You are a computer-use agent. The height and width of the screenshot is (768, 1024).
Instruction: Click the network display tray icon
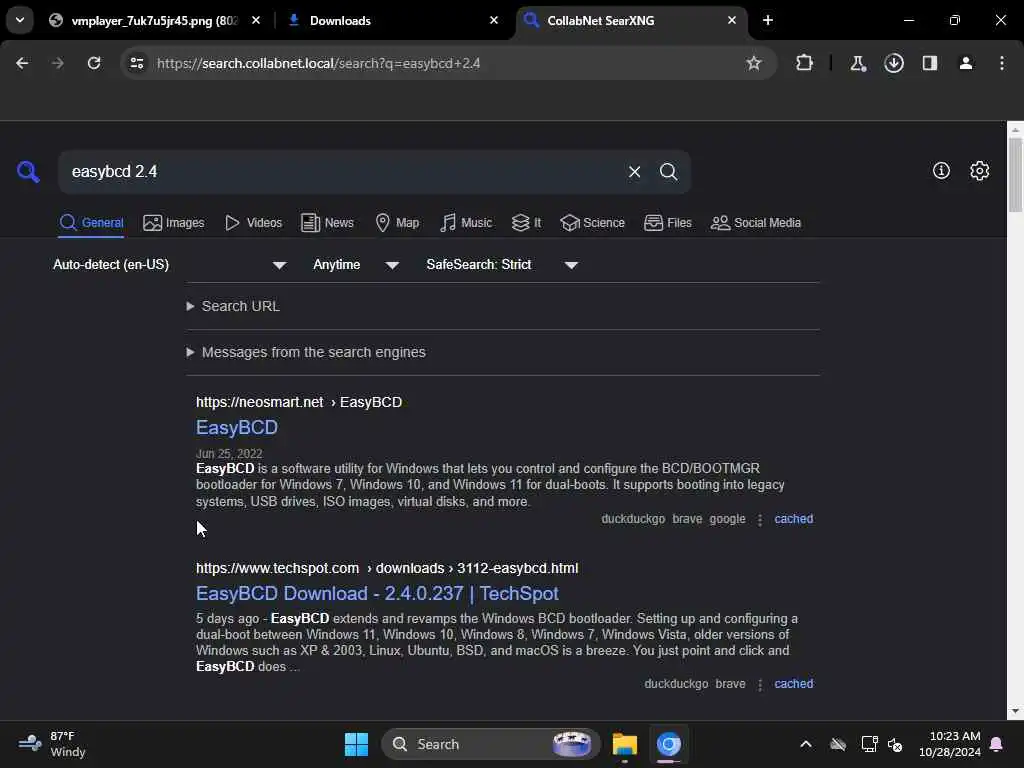(x=869, y=744)
